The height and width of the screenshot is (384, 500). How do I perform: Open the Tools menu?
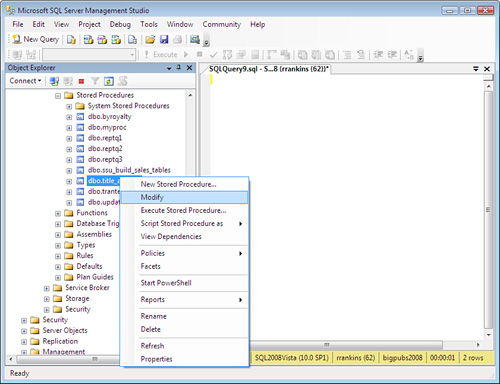[149, 24]
